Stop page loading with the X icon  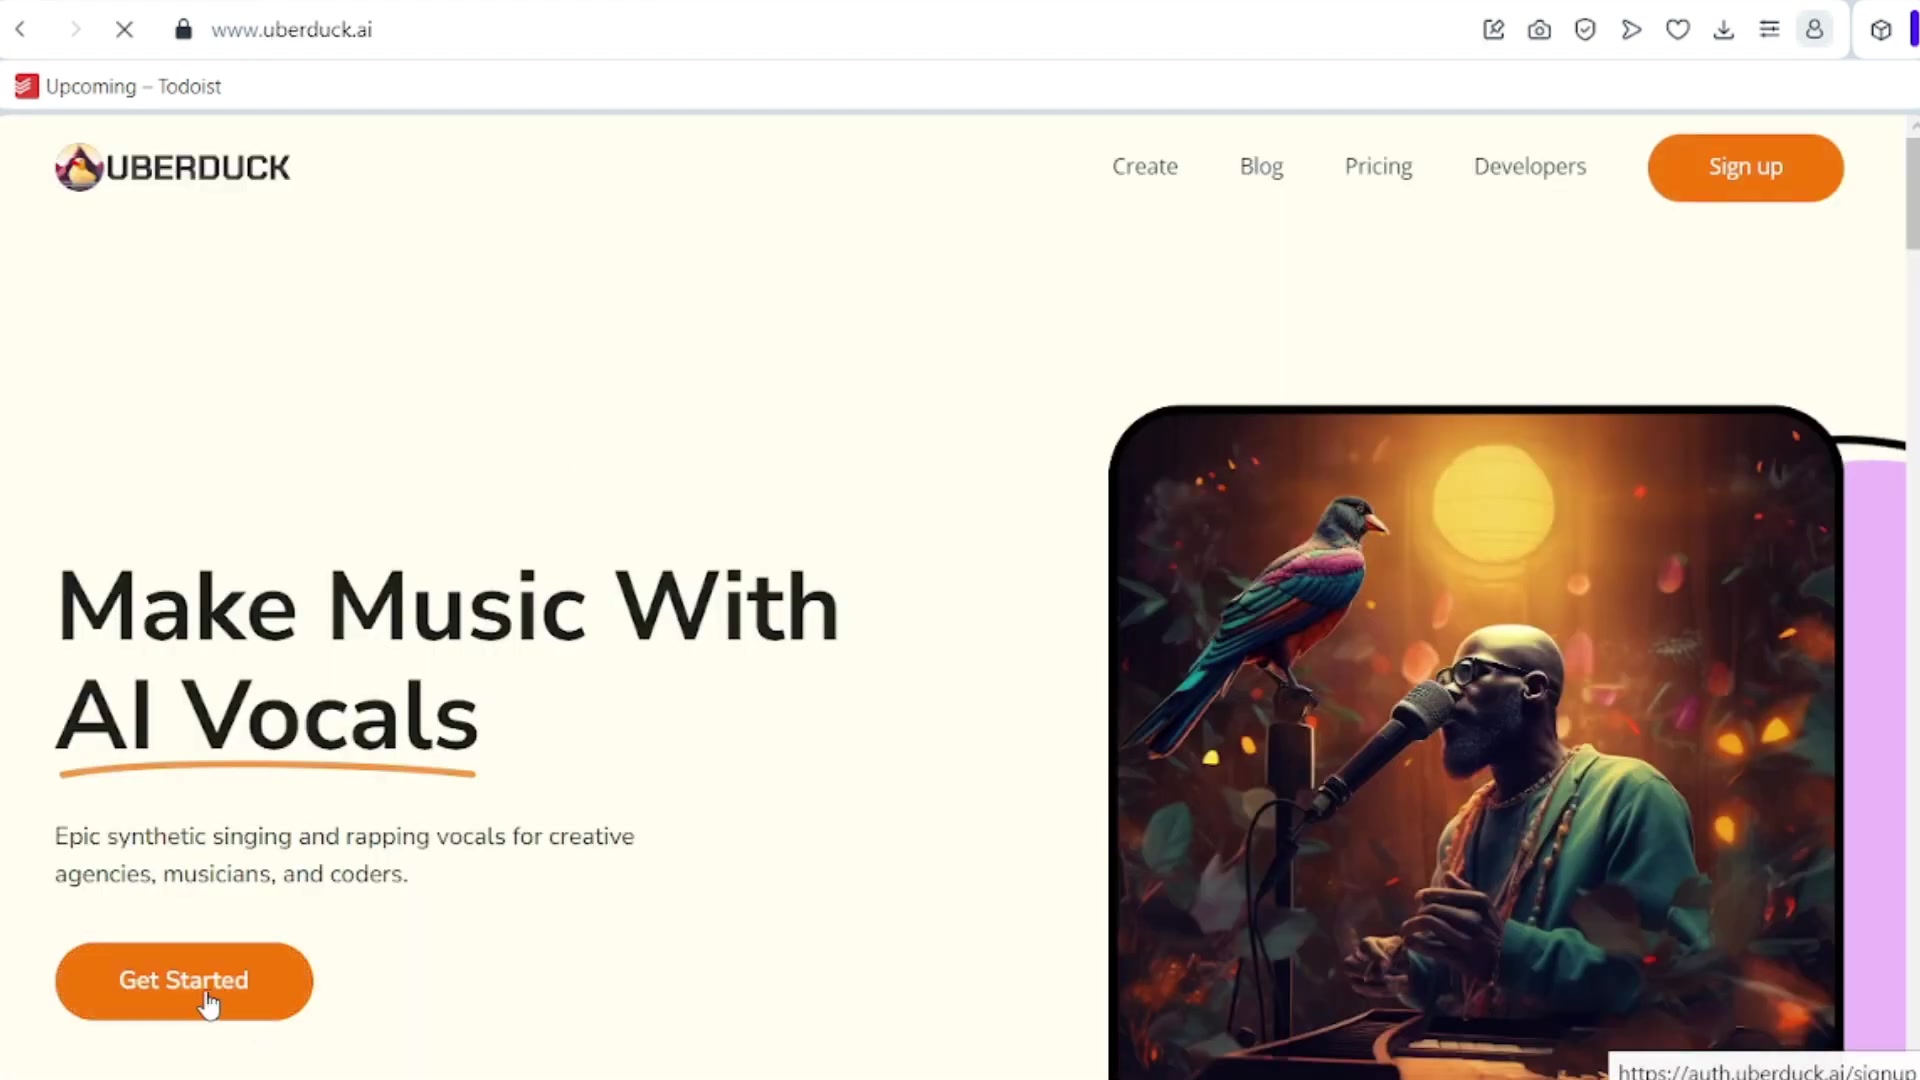point(124,30)
